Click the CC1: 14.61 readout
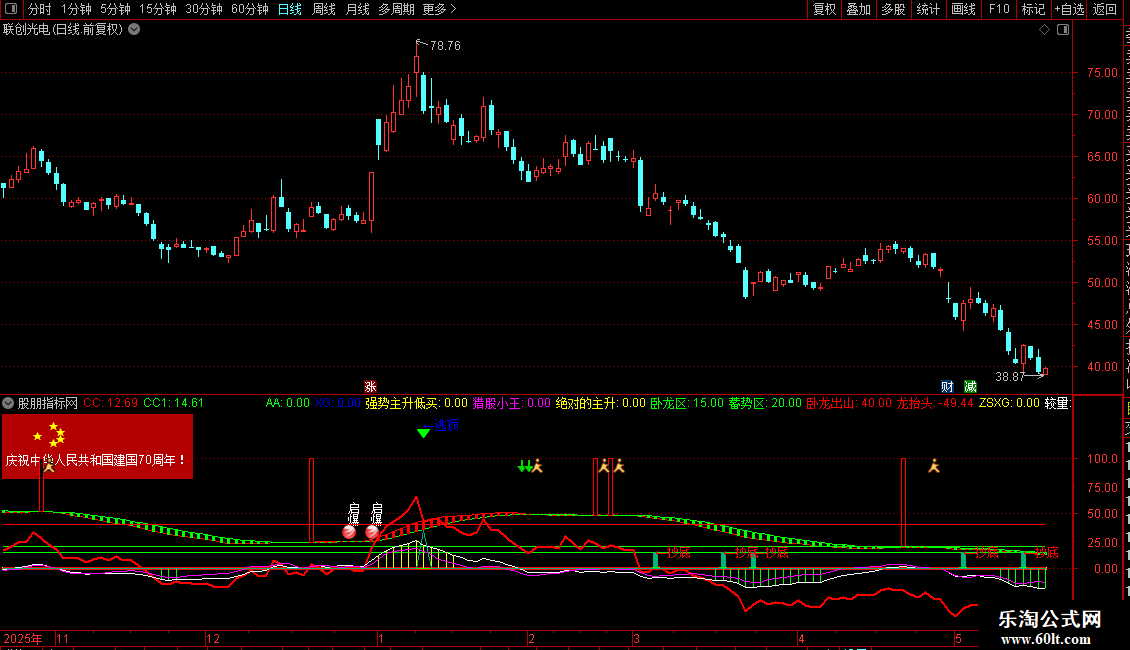This screenshot has width=1130, height=650. point(174,404)
